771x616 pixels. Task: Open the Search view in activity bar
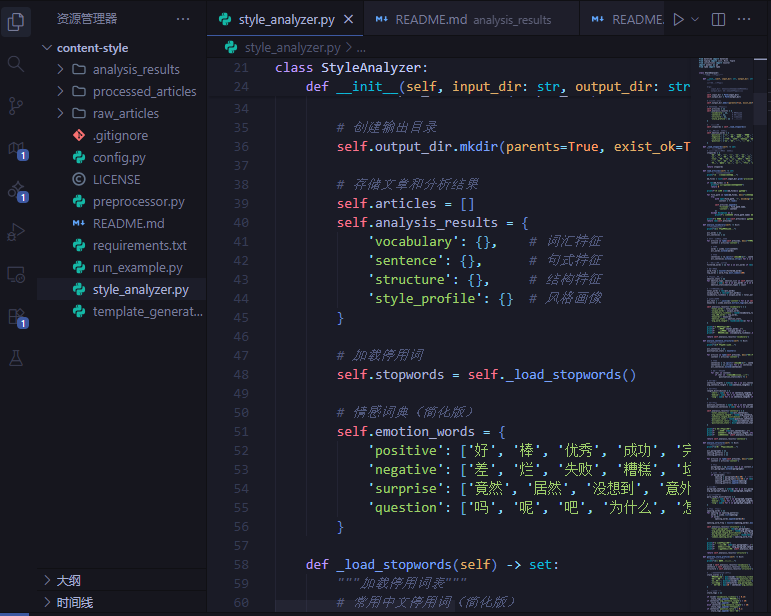pos(16,64)
